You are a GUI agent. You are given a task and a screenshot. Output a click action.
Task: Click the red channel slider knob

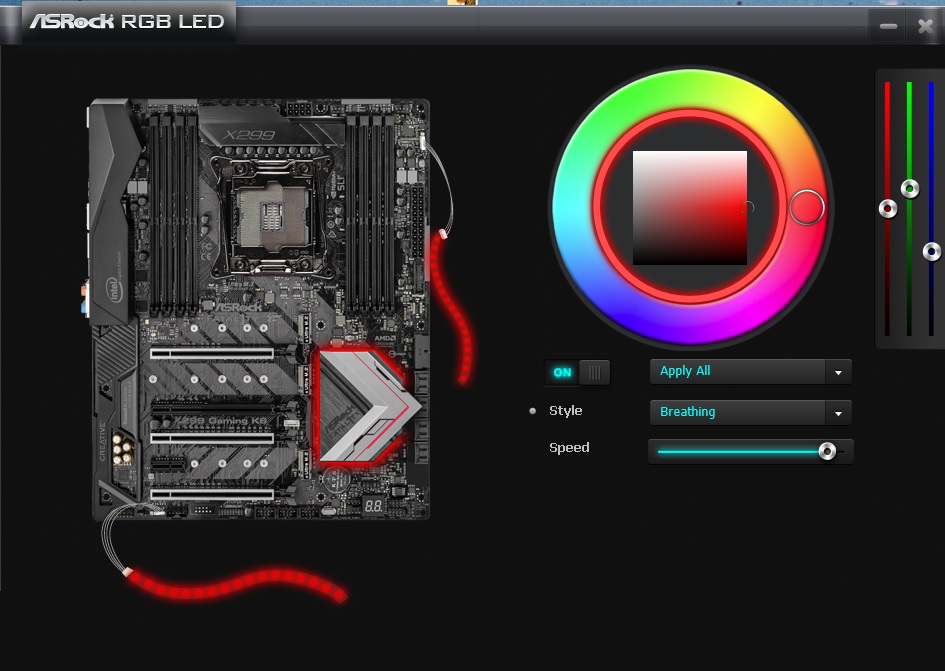click(887, 209)
